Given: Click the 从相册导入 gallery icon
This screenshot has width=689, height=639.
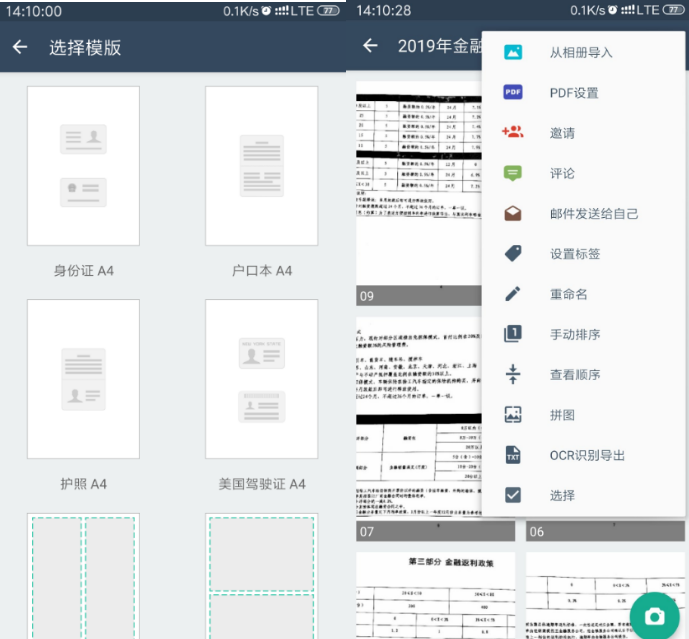Looking at the screenshot, I should click(x=513, y=52).
